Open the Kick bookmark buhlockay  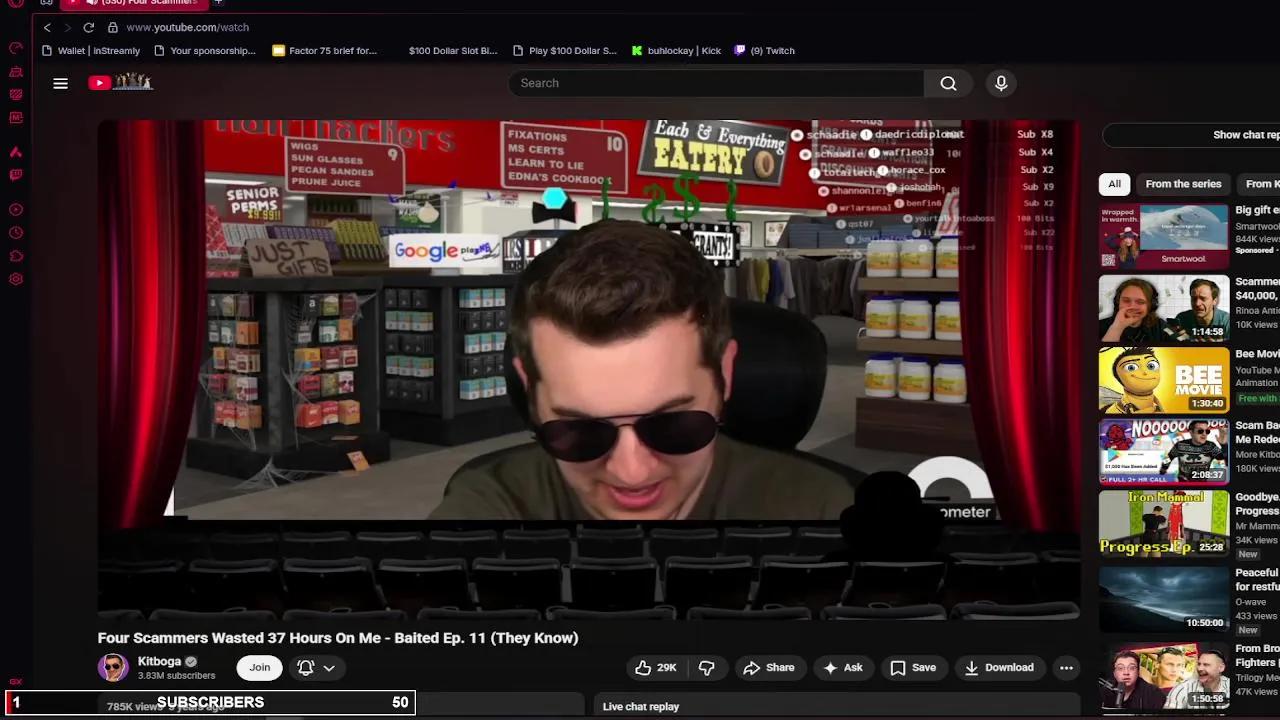676,50
